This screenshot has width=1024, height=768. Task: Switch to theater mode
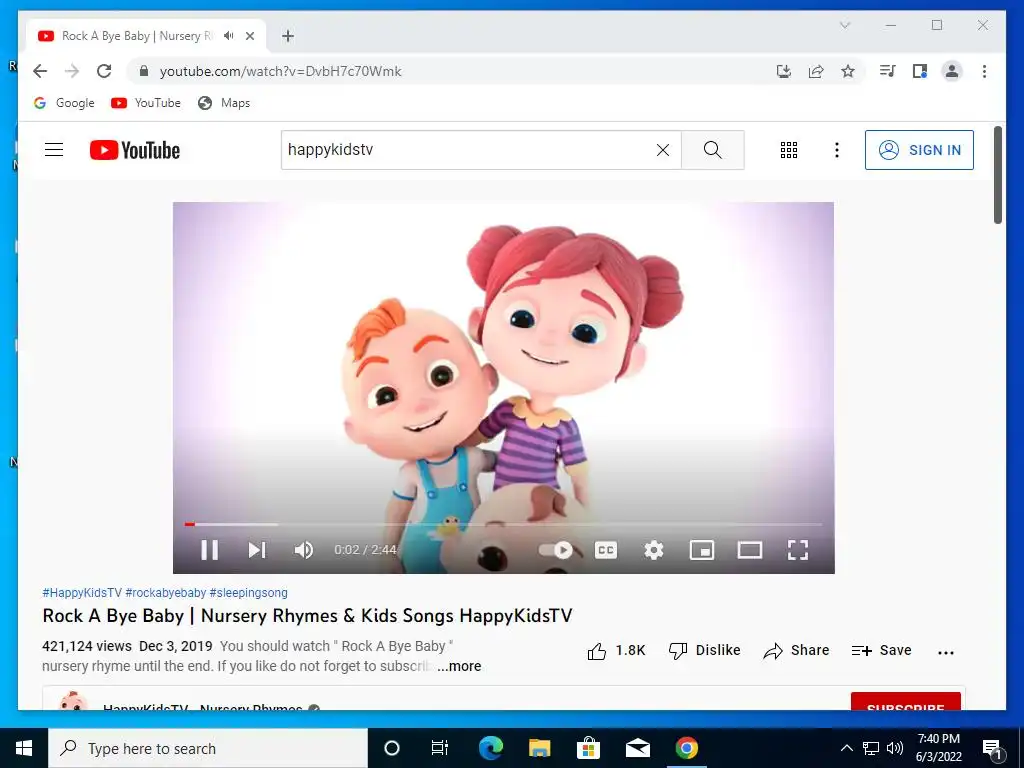[x=750, y=550]
